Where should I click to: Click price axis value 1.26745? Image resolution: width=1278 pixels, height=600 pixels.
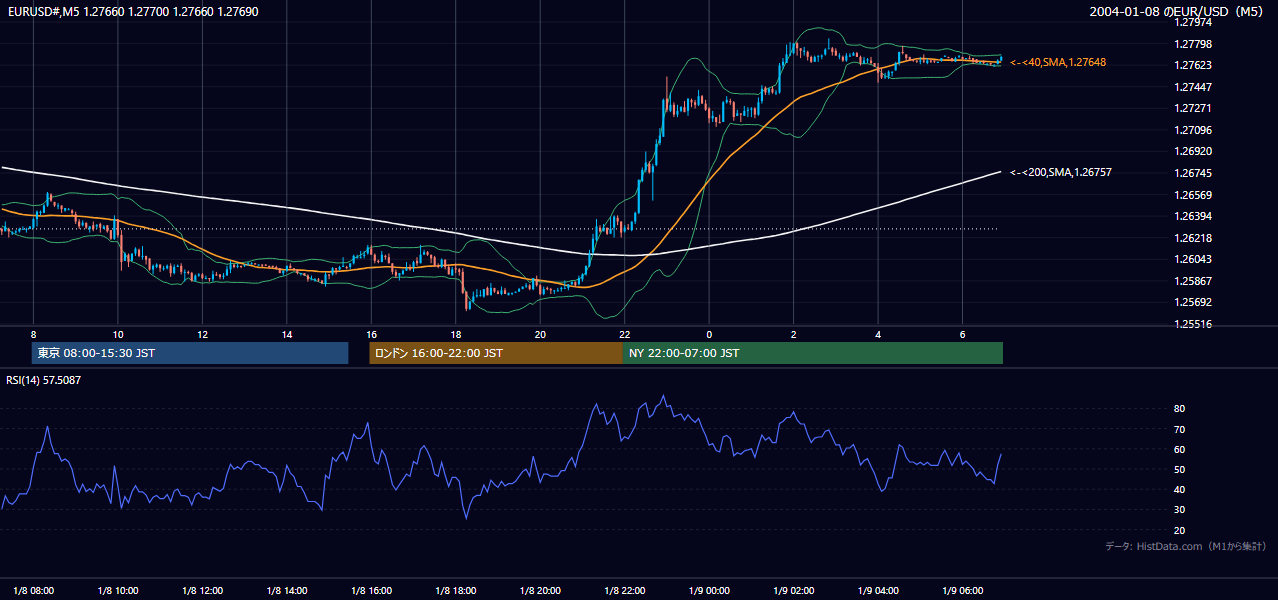coord(1192,173)
